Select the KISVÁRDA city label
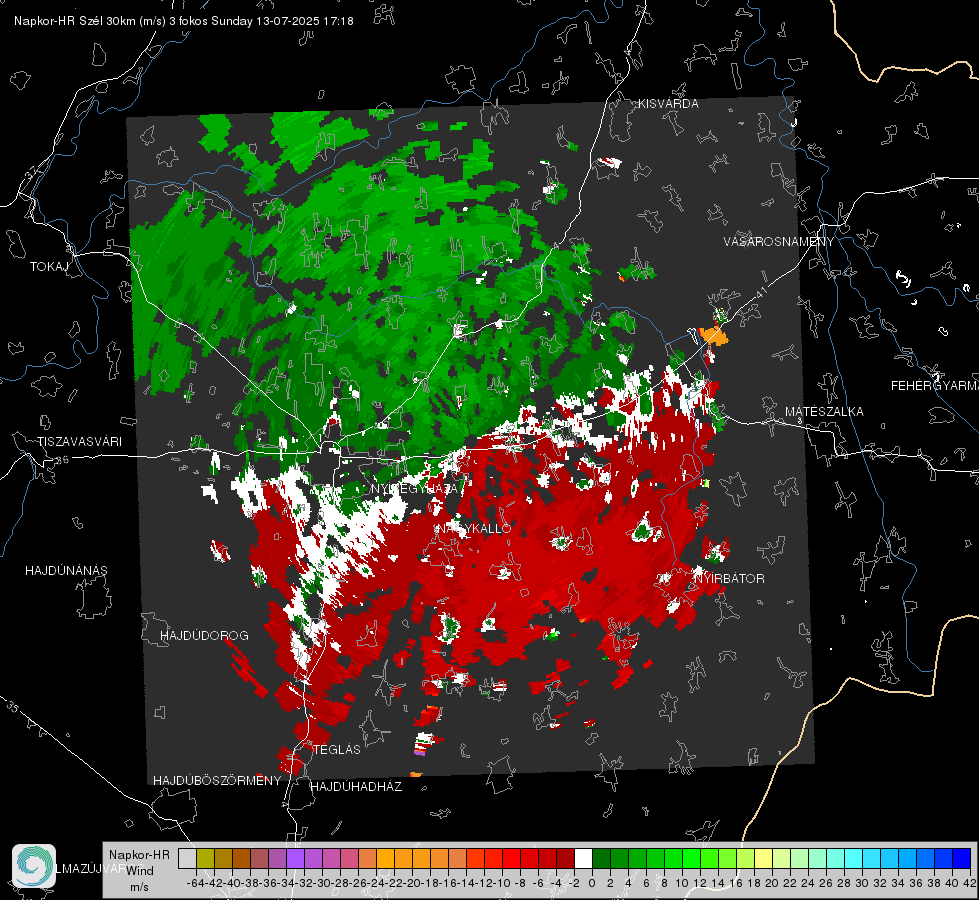979x900 pixels. (x=668, y=104)
